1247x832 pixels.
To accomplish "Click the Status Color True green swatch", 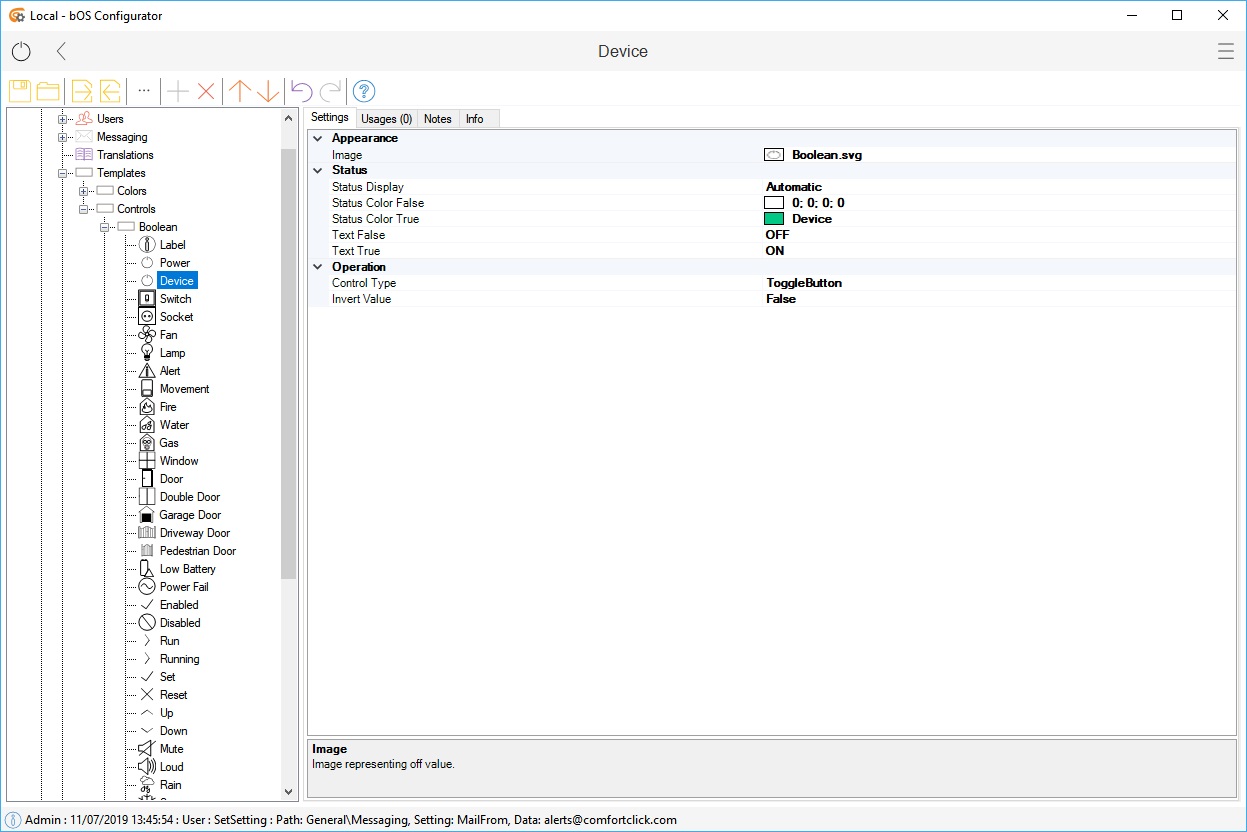I will pos(773,219).
